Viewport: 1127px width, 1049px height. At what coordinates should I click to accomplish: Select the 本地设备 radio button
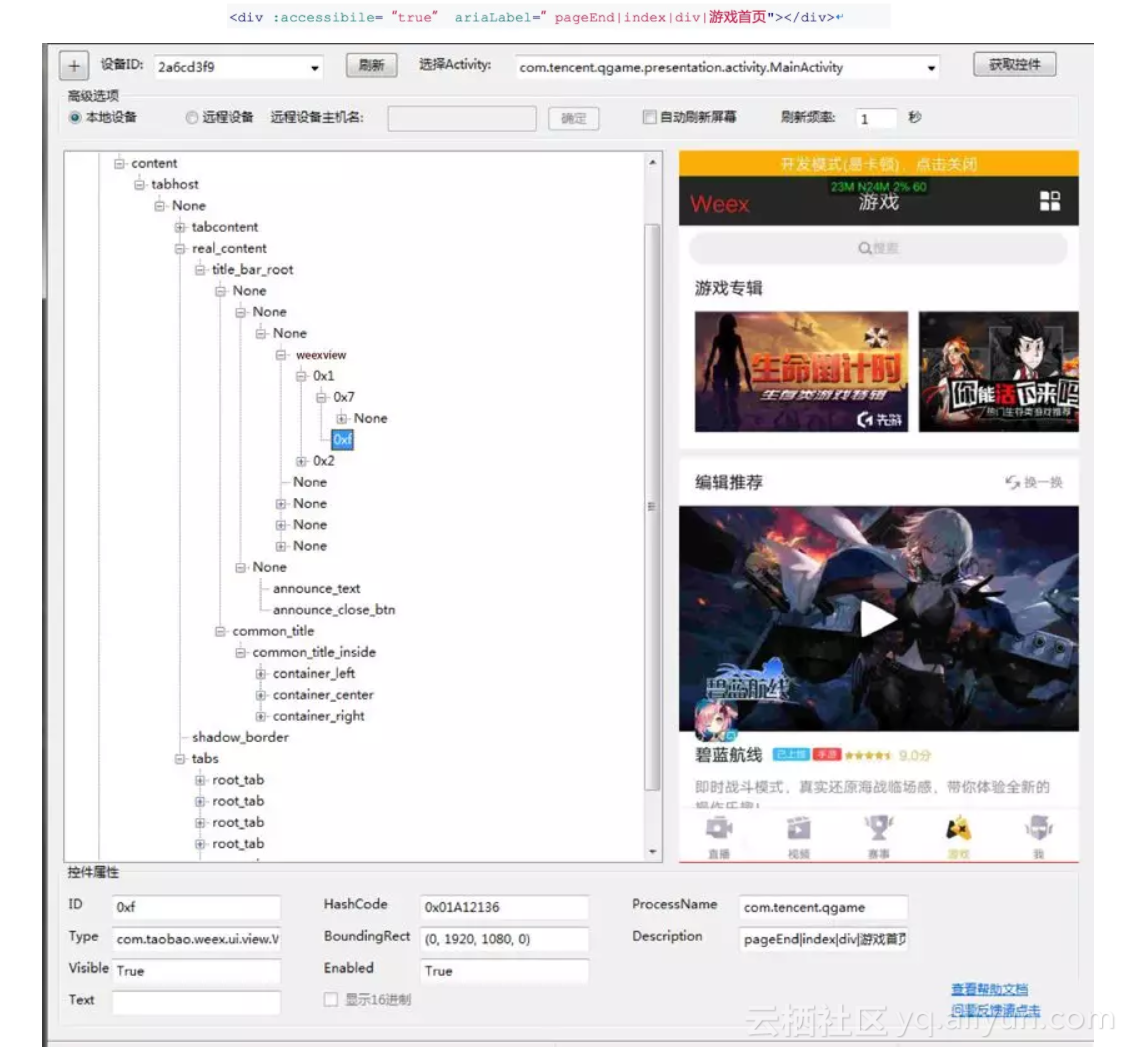(75, 117)
